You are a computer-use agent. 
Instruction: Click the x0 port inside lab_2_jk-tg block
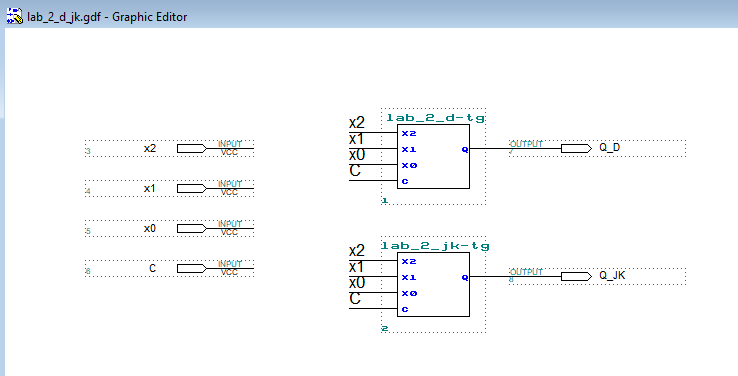pyautogui.click(x=409, y=293)
